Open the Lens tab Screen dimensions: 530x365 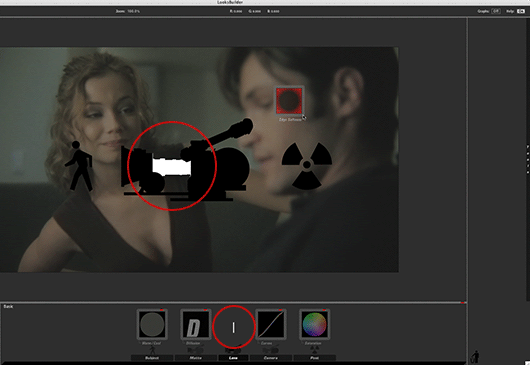(233, 358)
